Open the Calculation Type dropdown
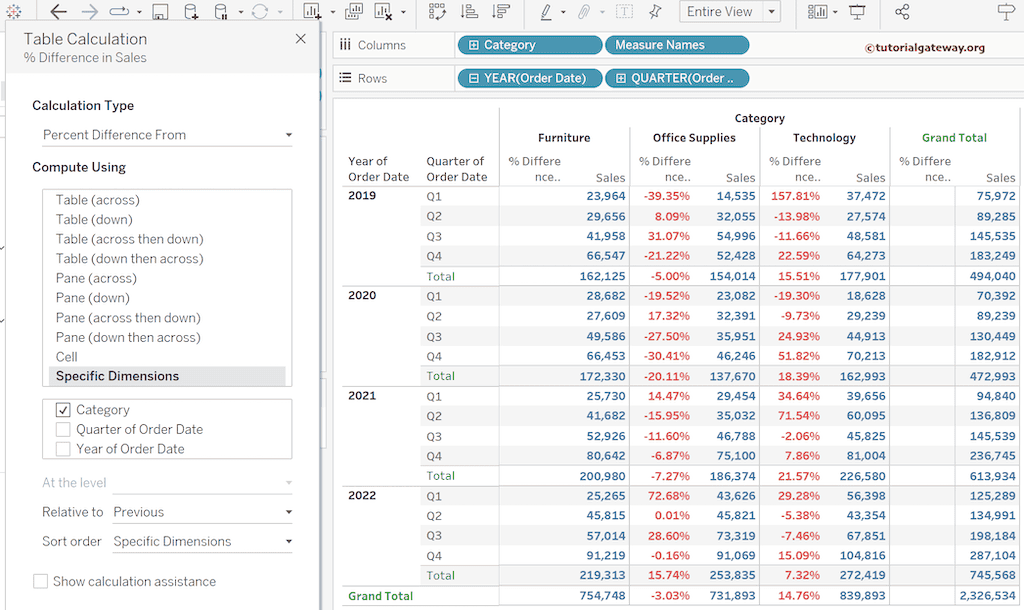Image resolution: width=1024 pixels, height=610 pixels. click(167, 135)
